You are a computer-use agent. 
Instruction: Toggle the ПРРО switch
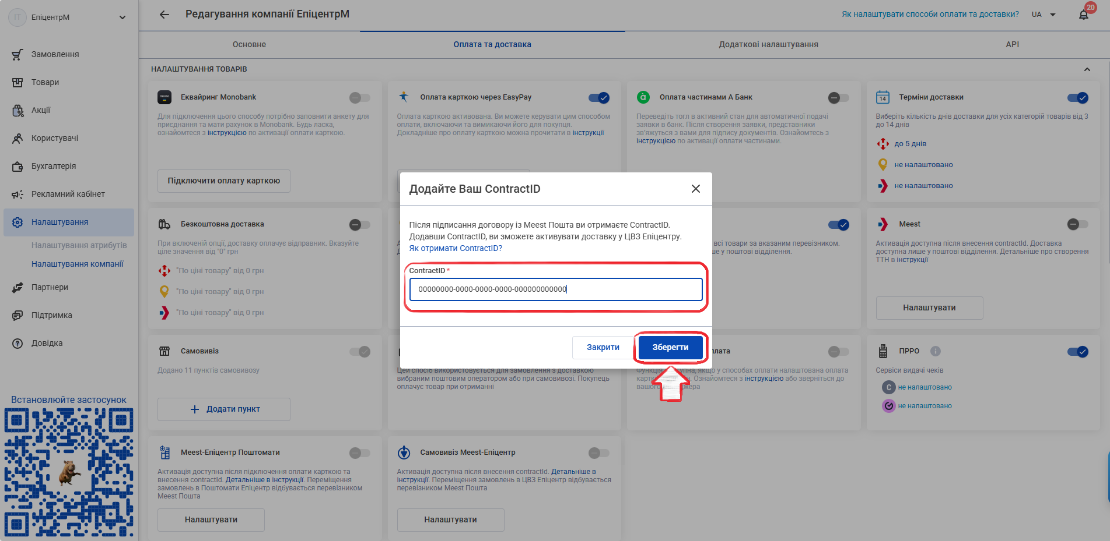(1077, 351)
